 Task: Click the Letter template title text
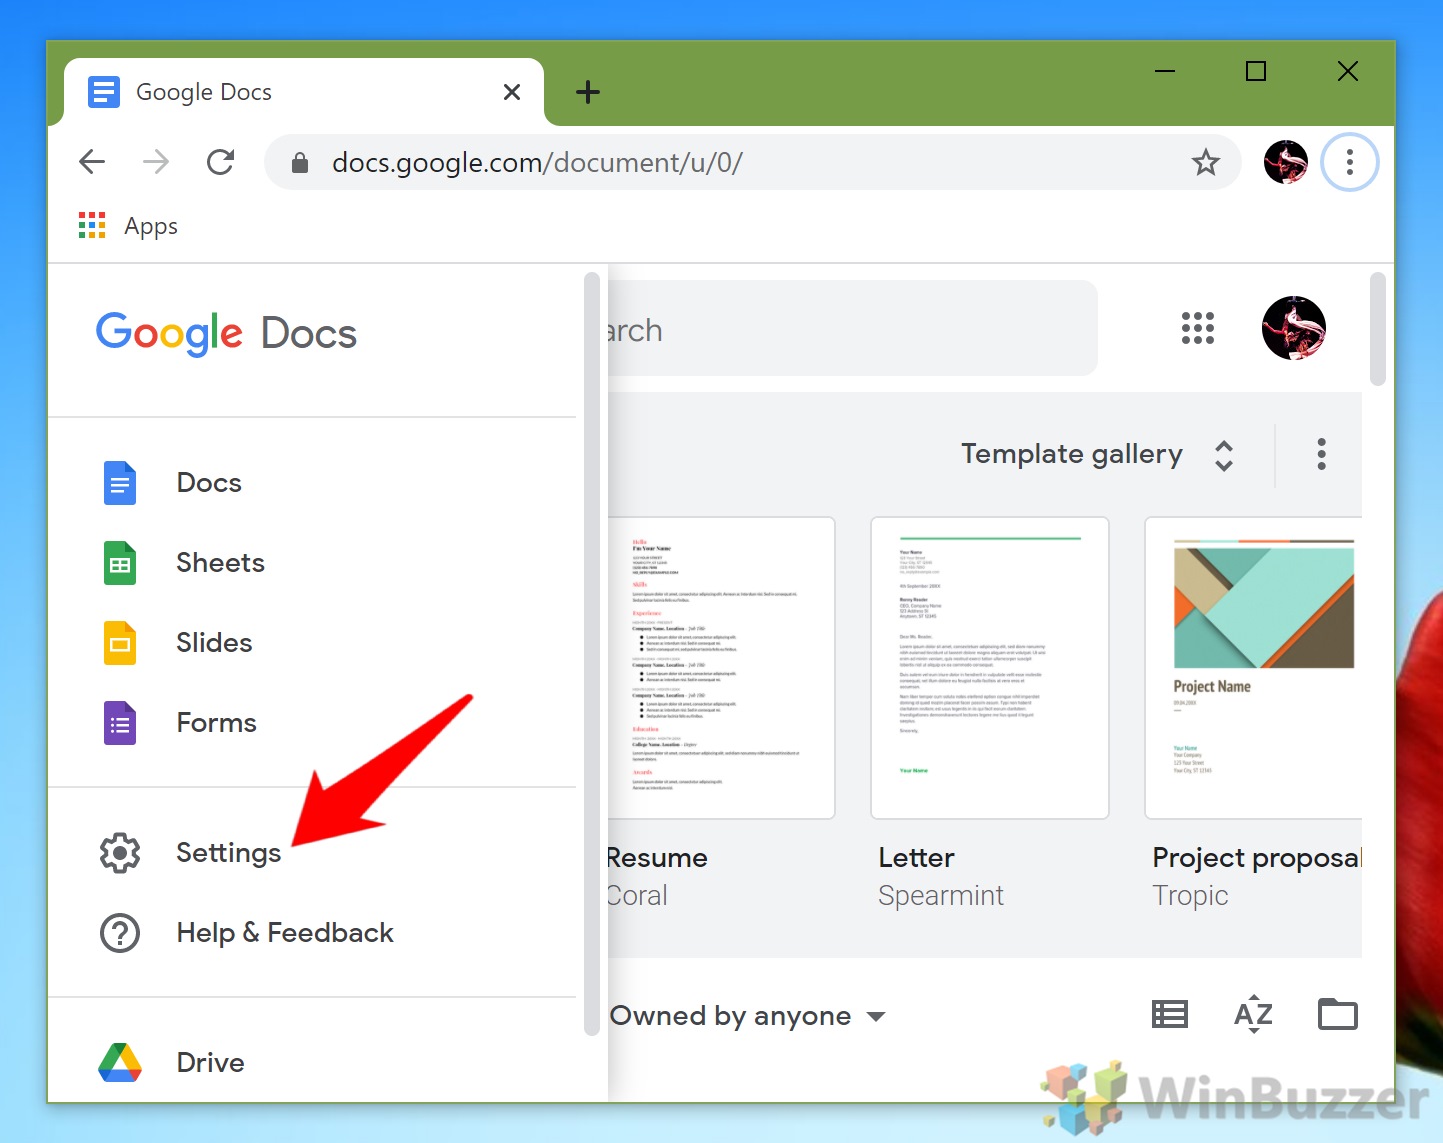click(x=917, y=858)
